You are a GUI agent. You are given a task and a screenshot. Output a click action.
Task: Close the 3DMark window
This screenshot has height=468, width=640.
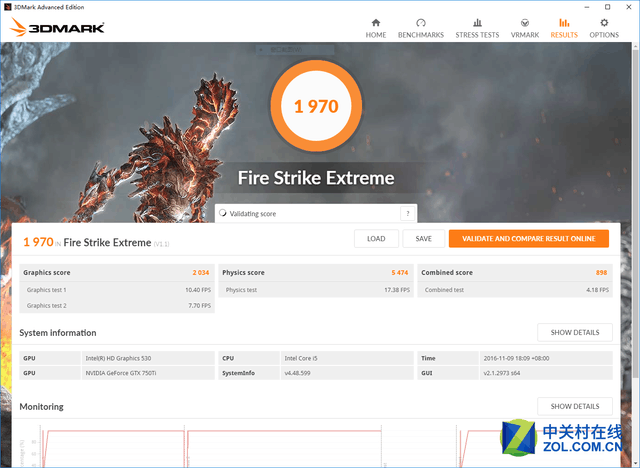pos(629,7)
